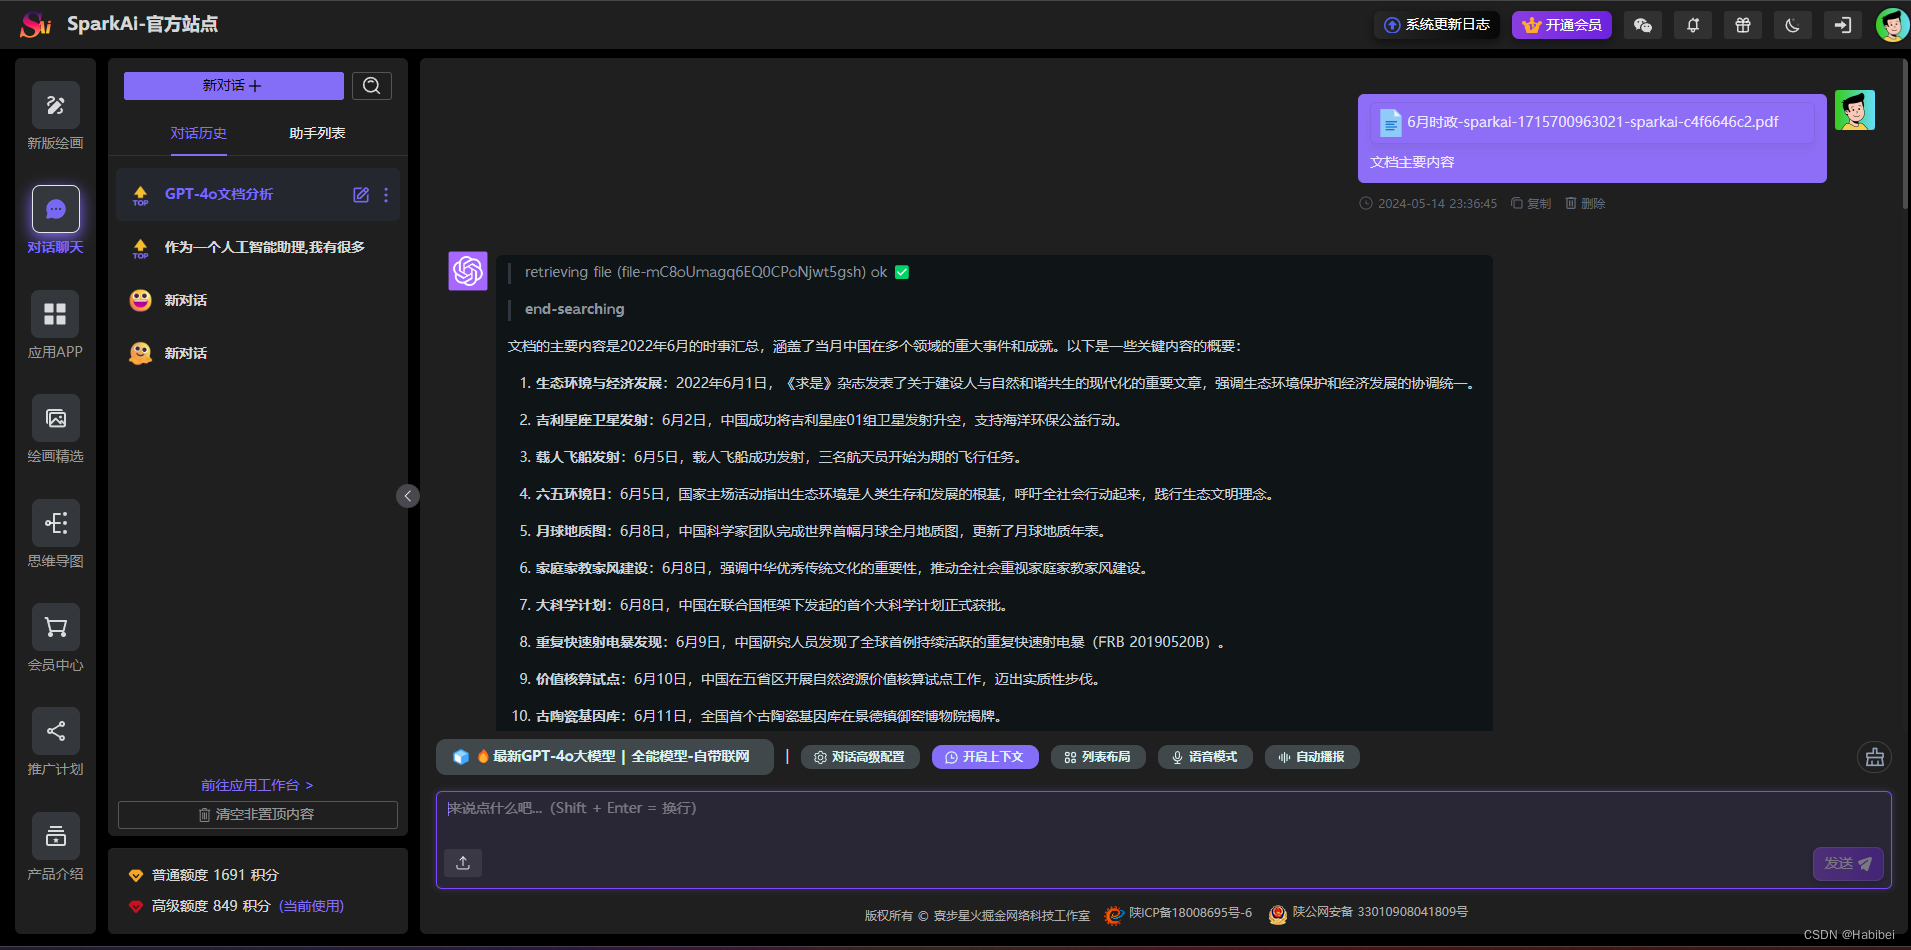Click the 高级额度 849 积分 line

point(236,907)
